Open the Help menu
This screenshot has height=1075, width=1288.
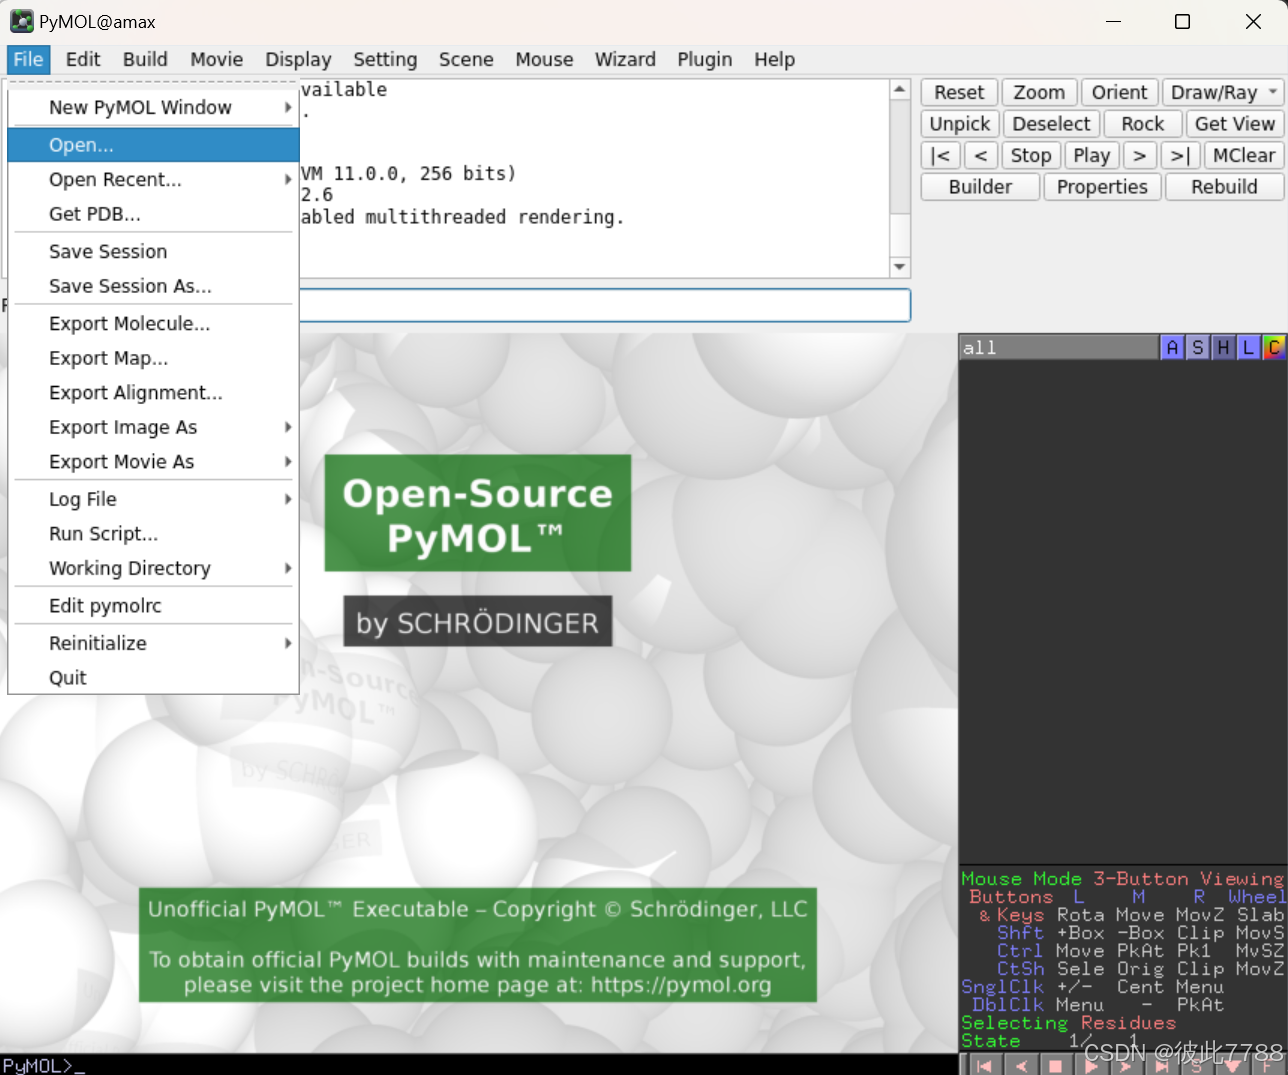tap(774, 59)
